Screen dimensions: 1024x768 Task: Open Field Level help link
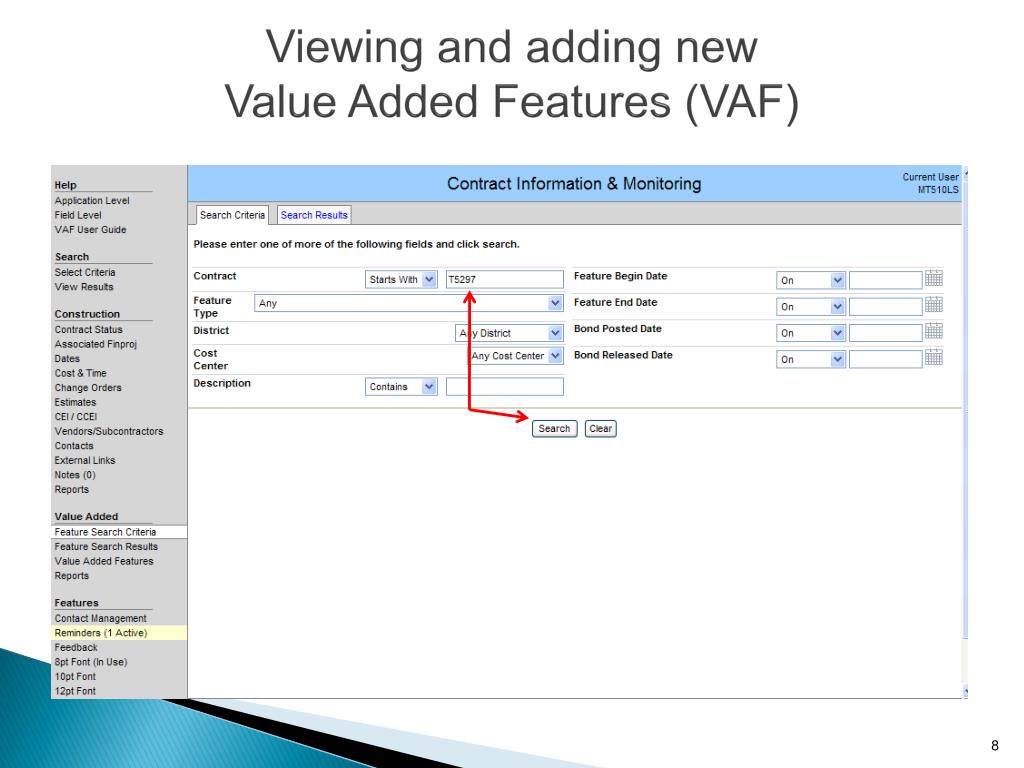click(78, 215)
